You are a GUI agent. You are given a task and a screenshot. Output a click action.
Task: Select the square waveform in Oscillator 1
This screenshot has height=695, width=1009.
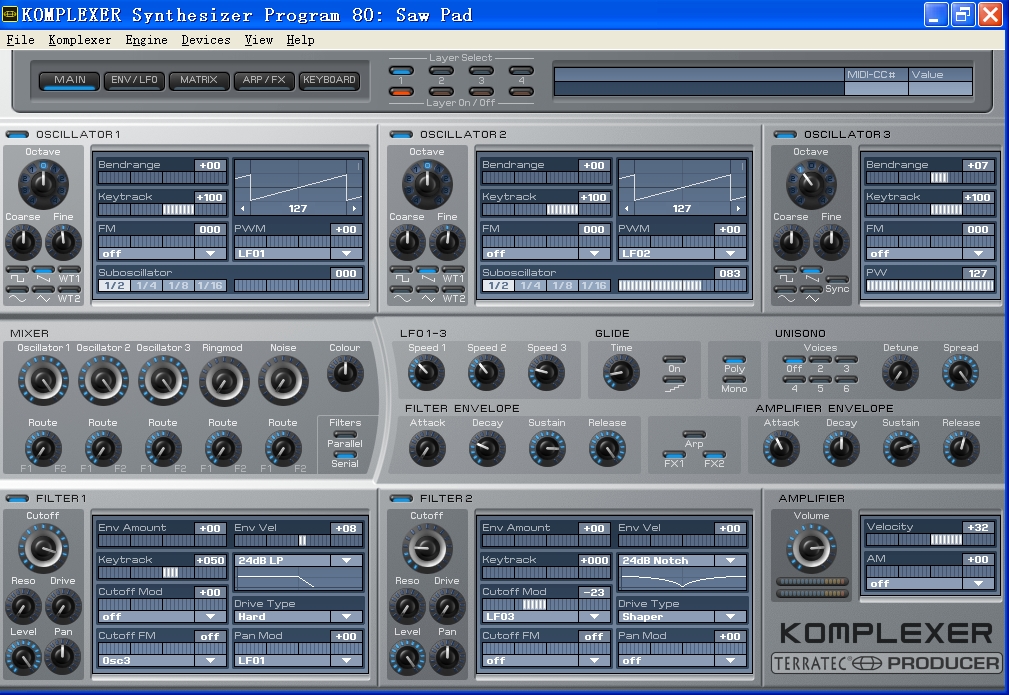tap(17, 270)
